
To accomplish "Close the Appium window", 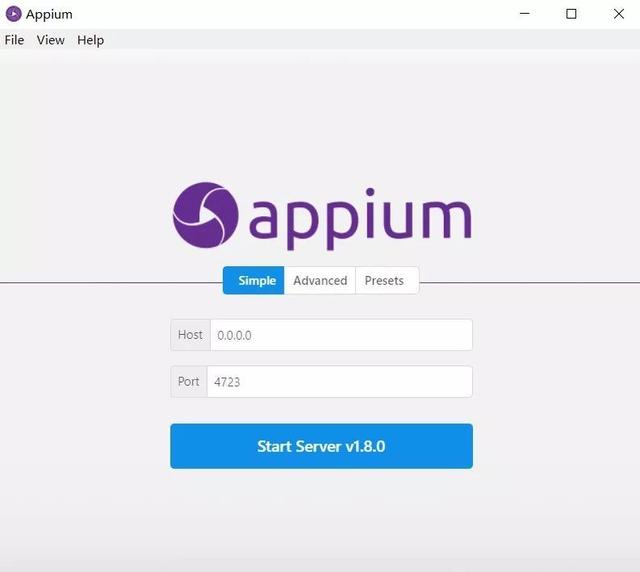I will [618, 14].
